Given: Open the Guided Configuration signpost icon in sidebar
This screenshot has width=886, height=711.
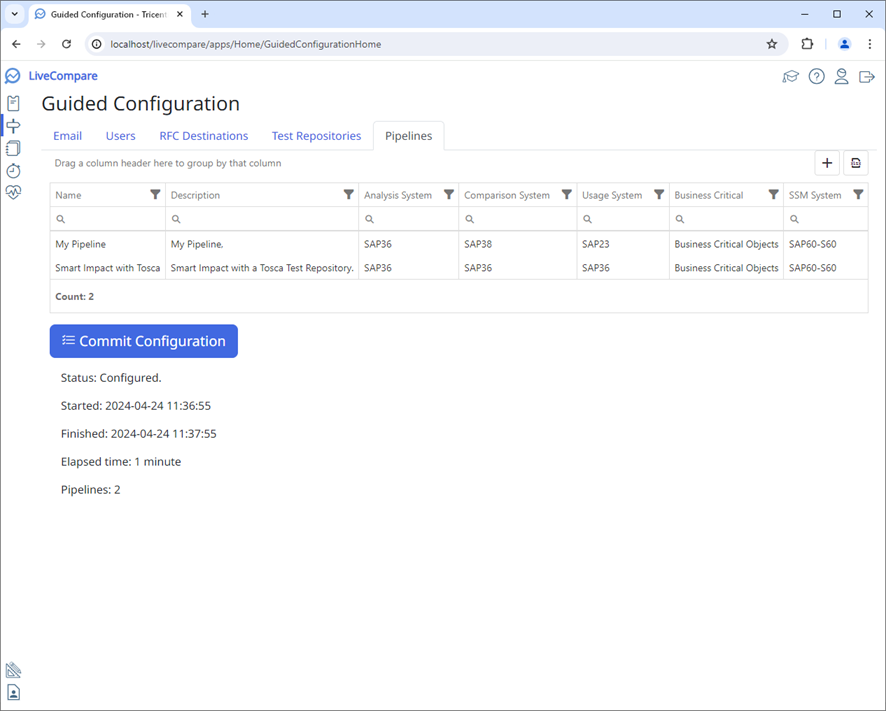Looking at the screenshot, I should point(13,125).
